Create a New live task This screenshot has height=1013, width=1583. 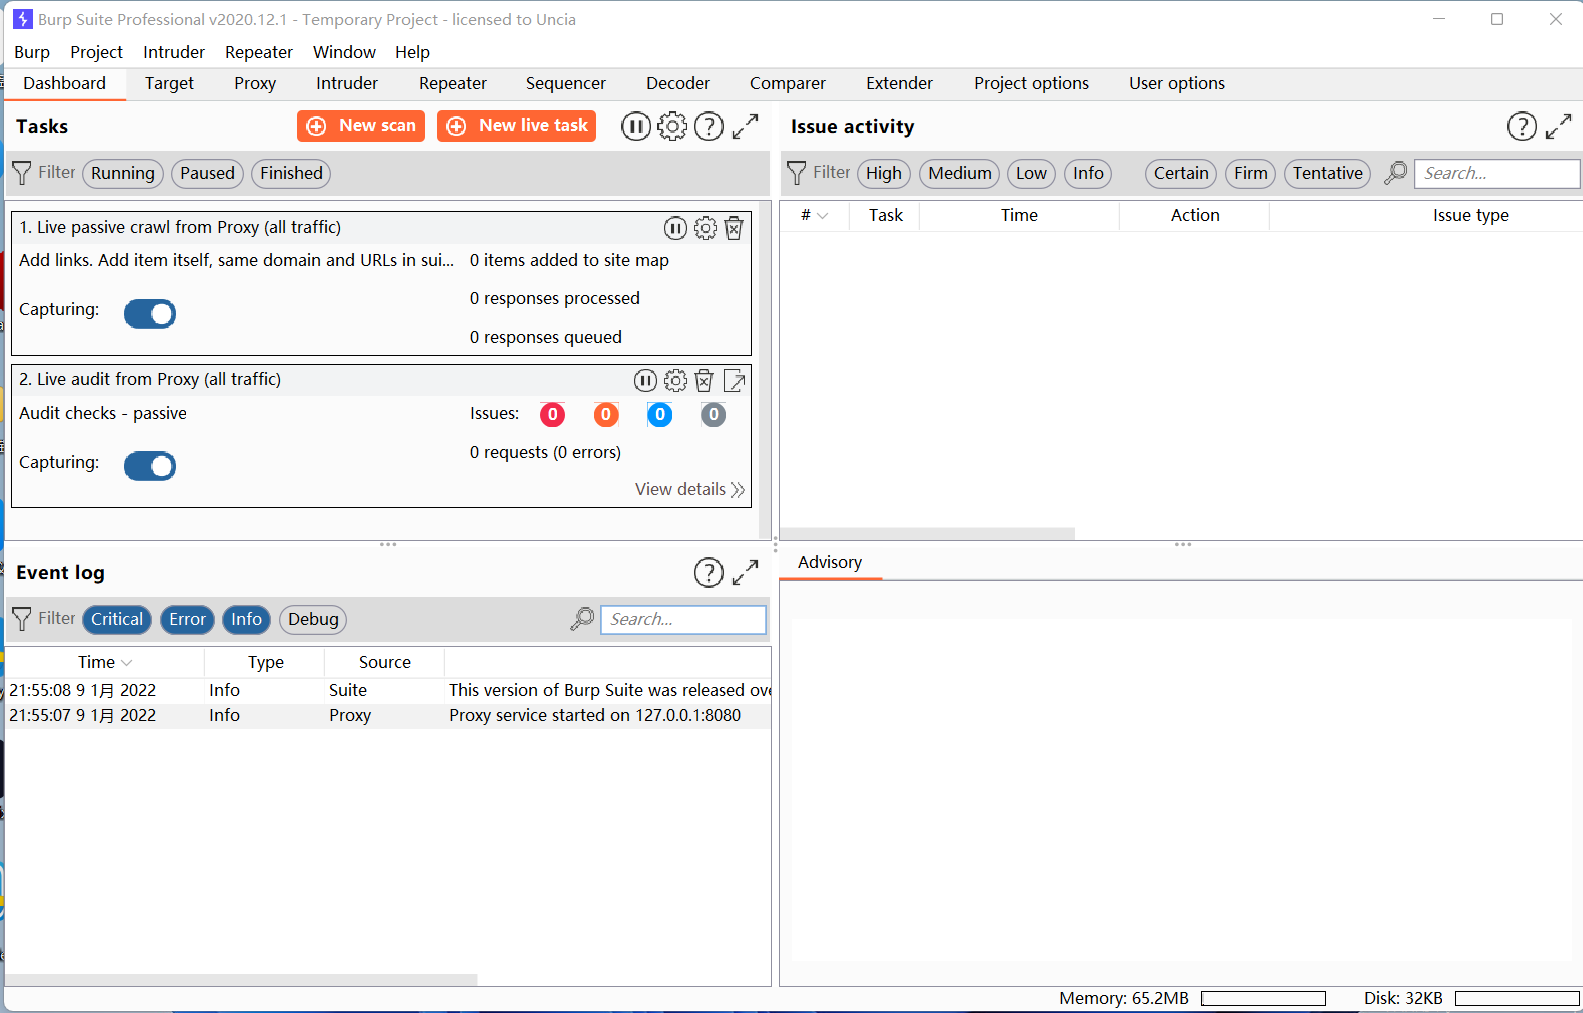click(516, 126)
